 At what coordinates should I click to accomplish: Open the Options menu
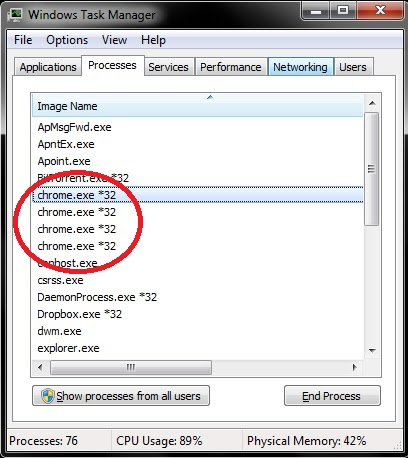[67, 40]
